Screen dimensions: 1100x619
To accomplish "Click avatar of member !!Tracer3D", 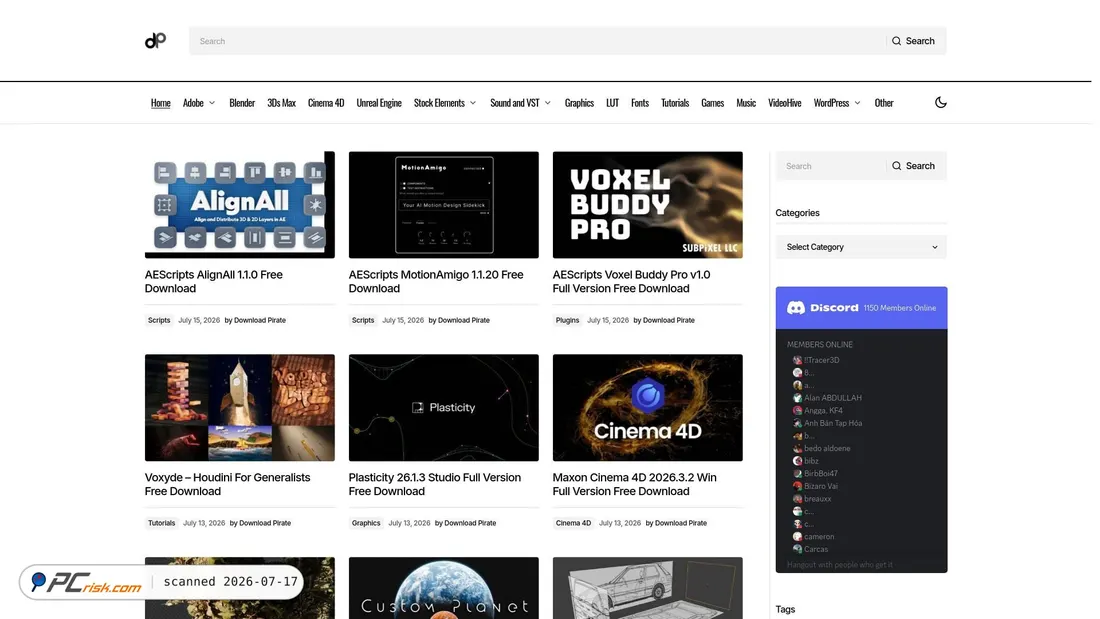I will (797, 360).
